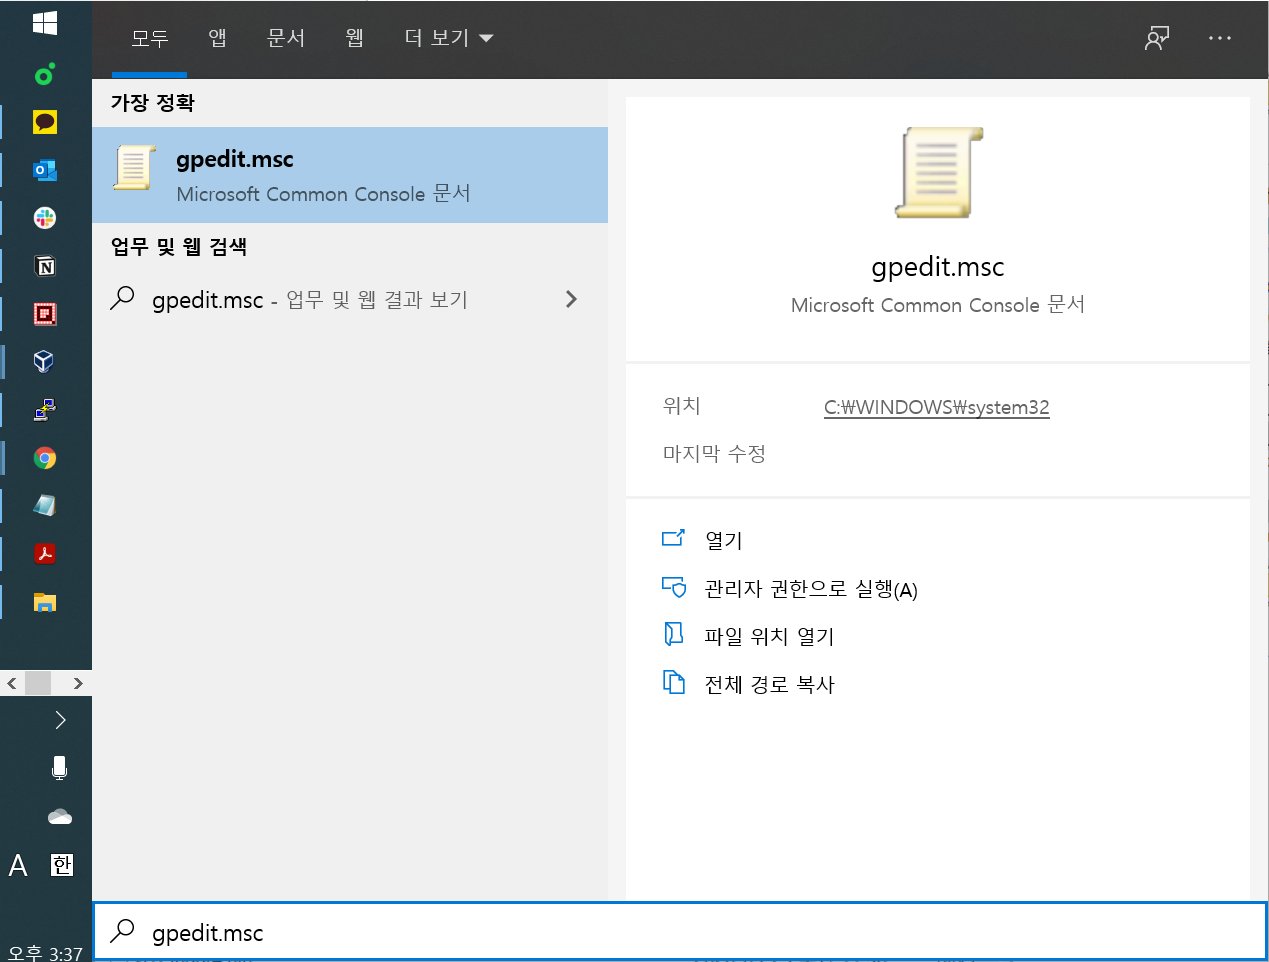Click magnifier icon beside web search result

point(123,298)
